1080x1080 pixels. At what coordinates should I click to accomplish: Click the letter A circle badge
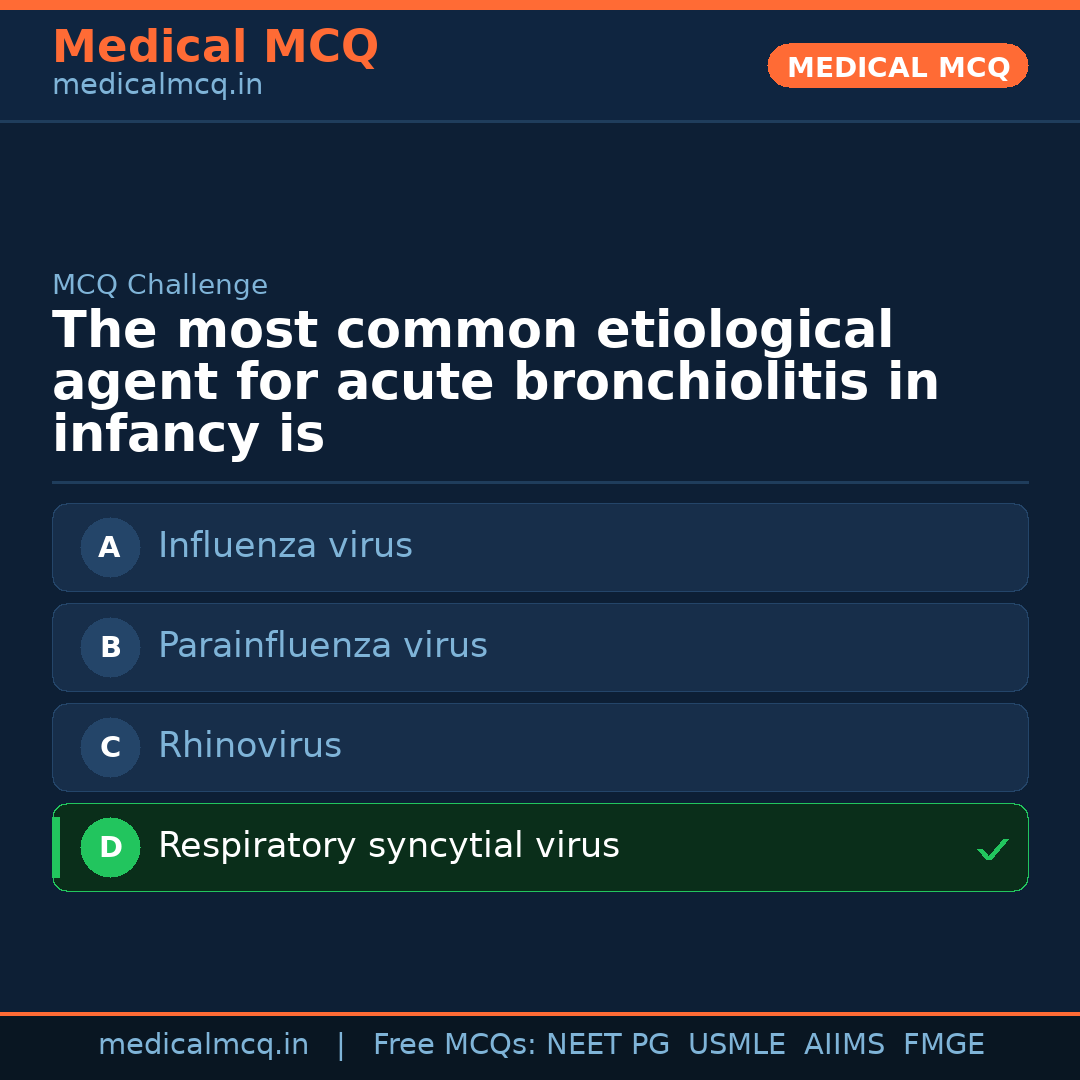110,547
